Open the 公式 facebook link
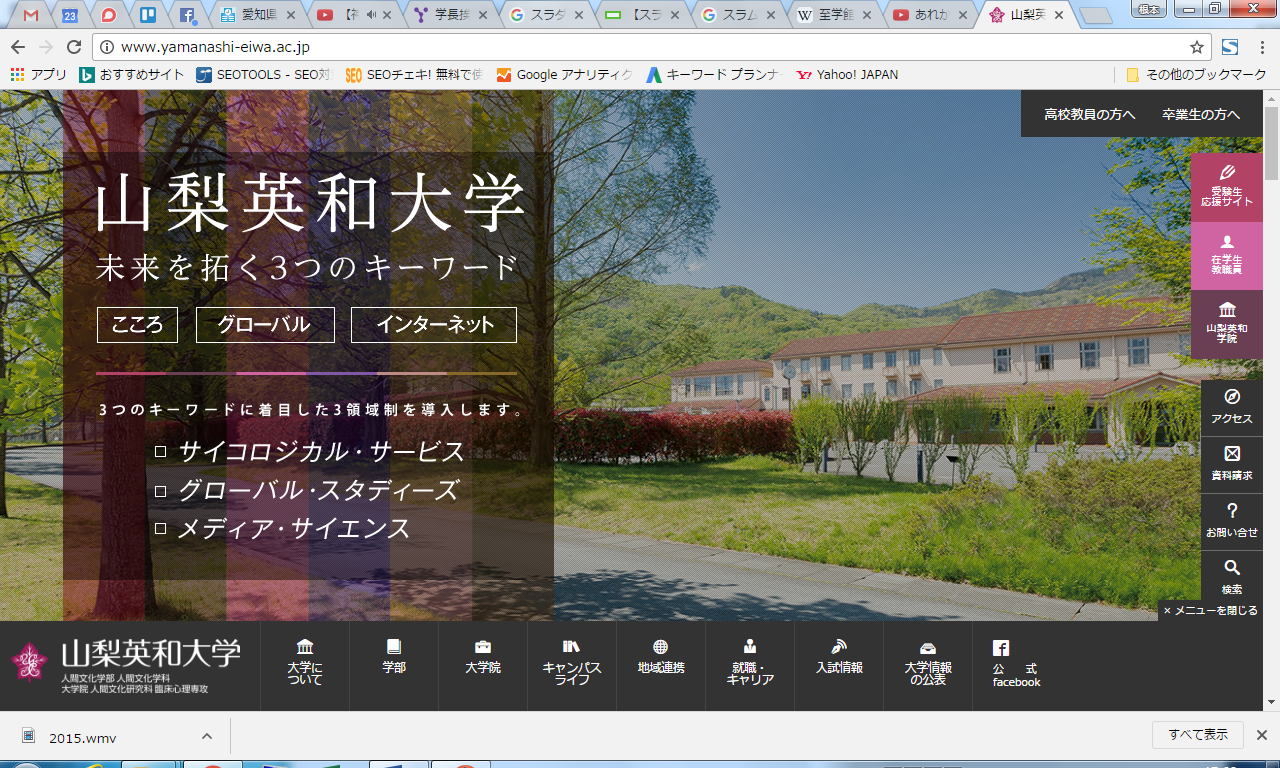1280x768 pixels. pos(1016,665)
